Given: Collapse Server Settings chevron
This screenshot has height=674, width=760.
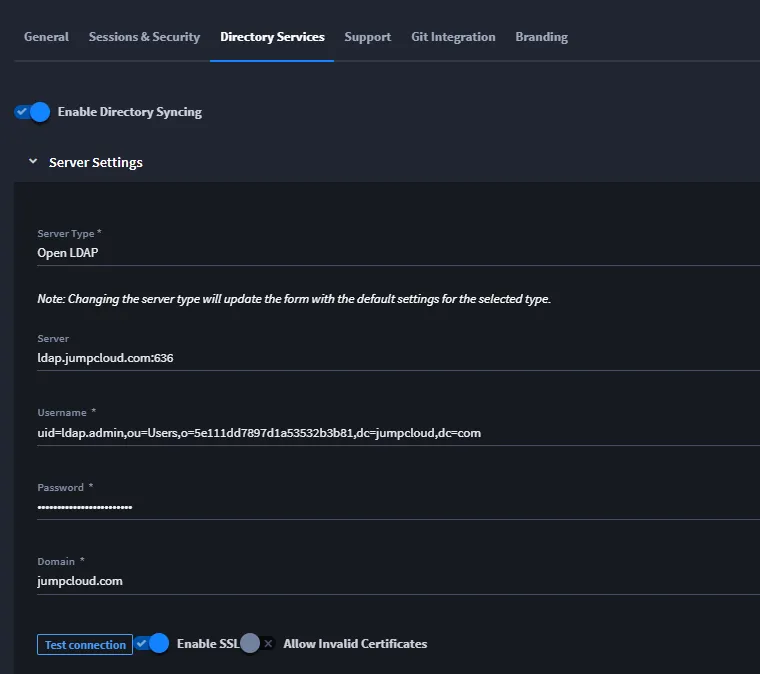Looking at the screenshot, I should pos(33,161).
